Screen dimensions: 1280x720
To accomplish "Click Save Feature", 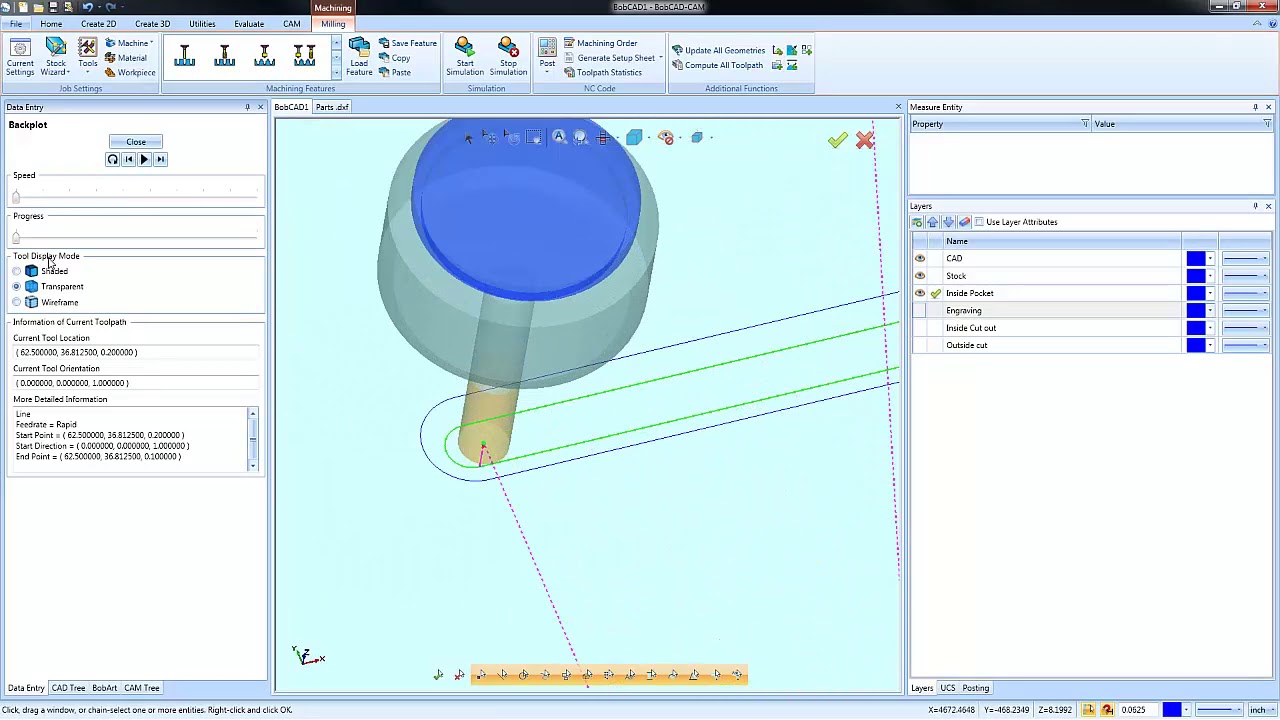I will 407,43.
